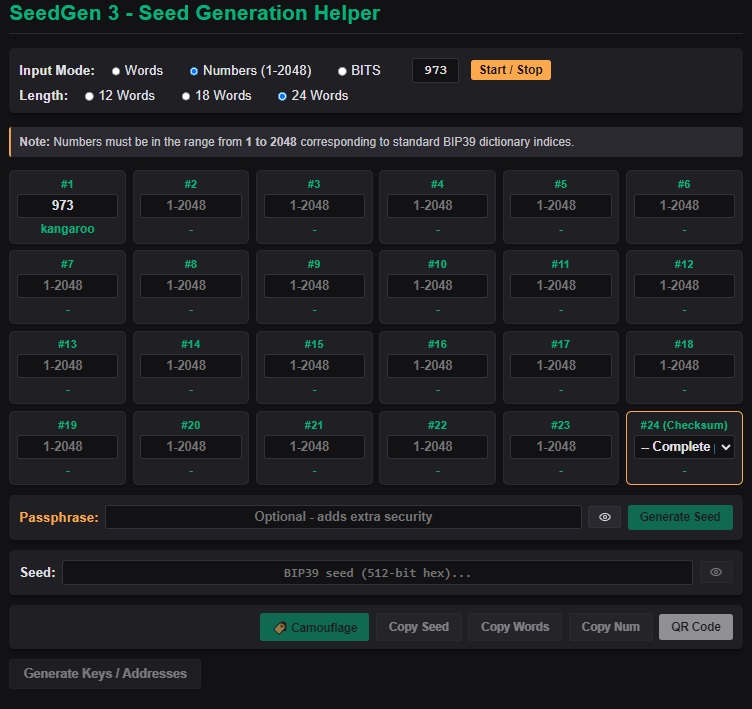The image size is (752, 709).
Task: Open the #24 Checksum dropdown
Action: pos(684,447)
